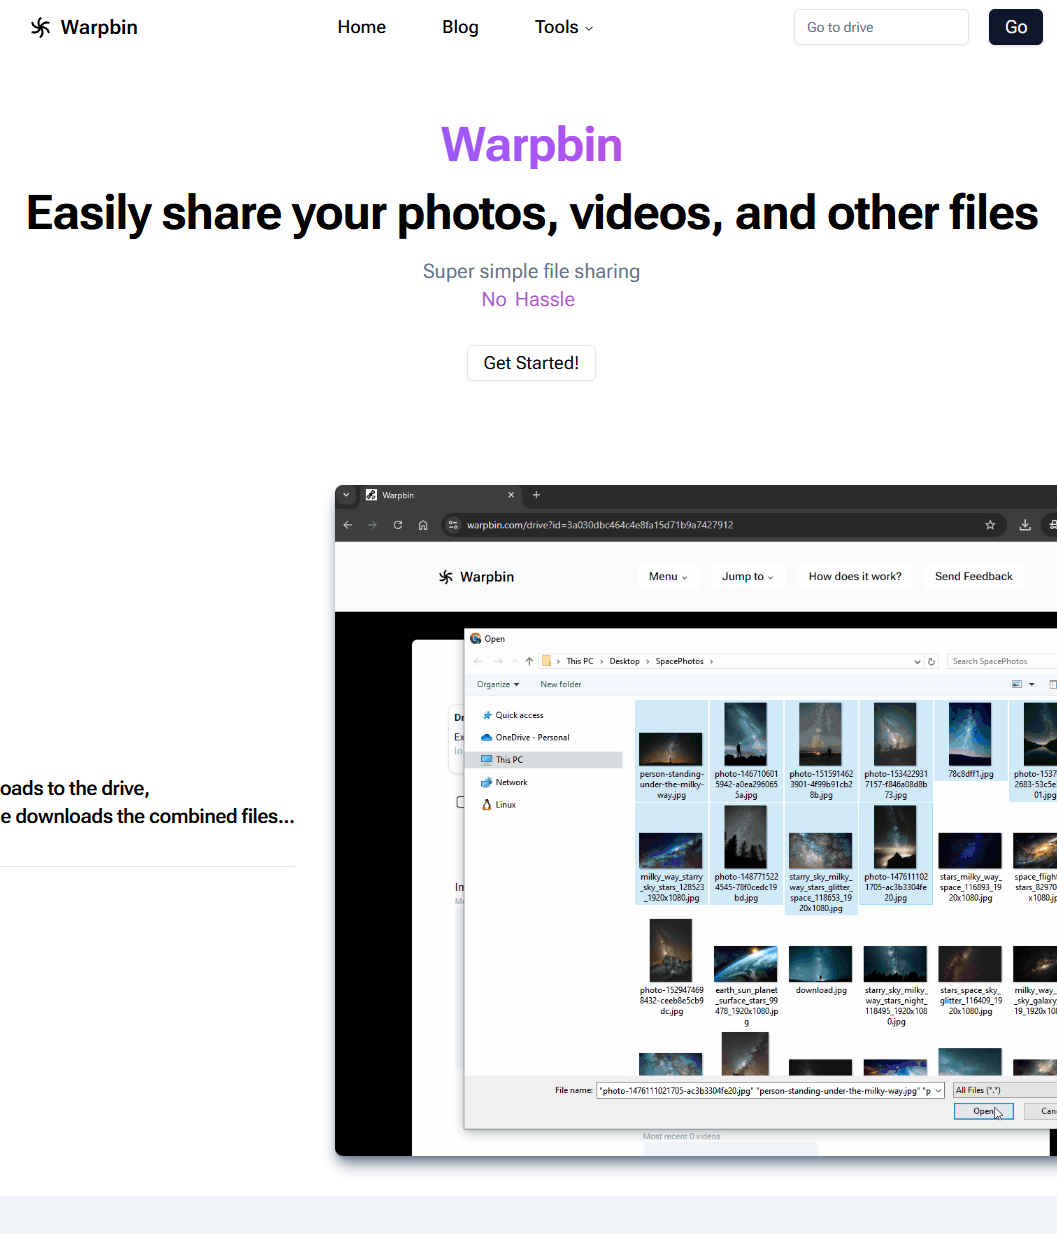Image resolution: width=1057 pixels, height=1234 pixels.
Task: Click the refresh icon beside the SpacePhotos search box
Action: pyautogui.click(x=931, y=660)
